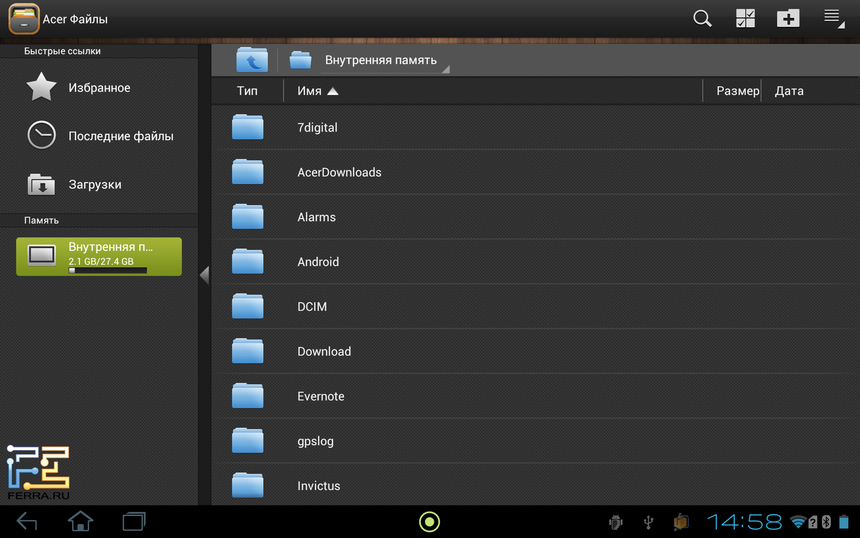Open the DCIM folder
This screenshot has height=538, width=860.
[x=535, y=307]
